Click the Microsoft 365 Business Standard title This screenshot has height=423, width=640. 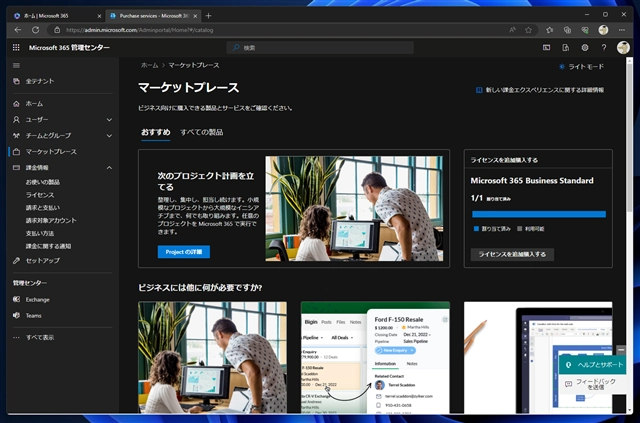point(532,180)
